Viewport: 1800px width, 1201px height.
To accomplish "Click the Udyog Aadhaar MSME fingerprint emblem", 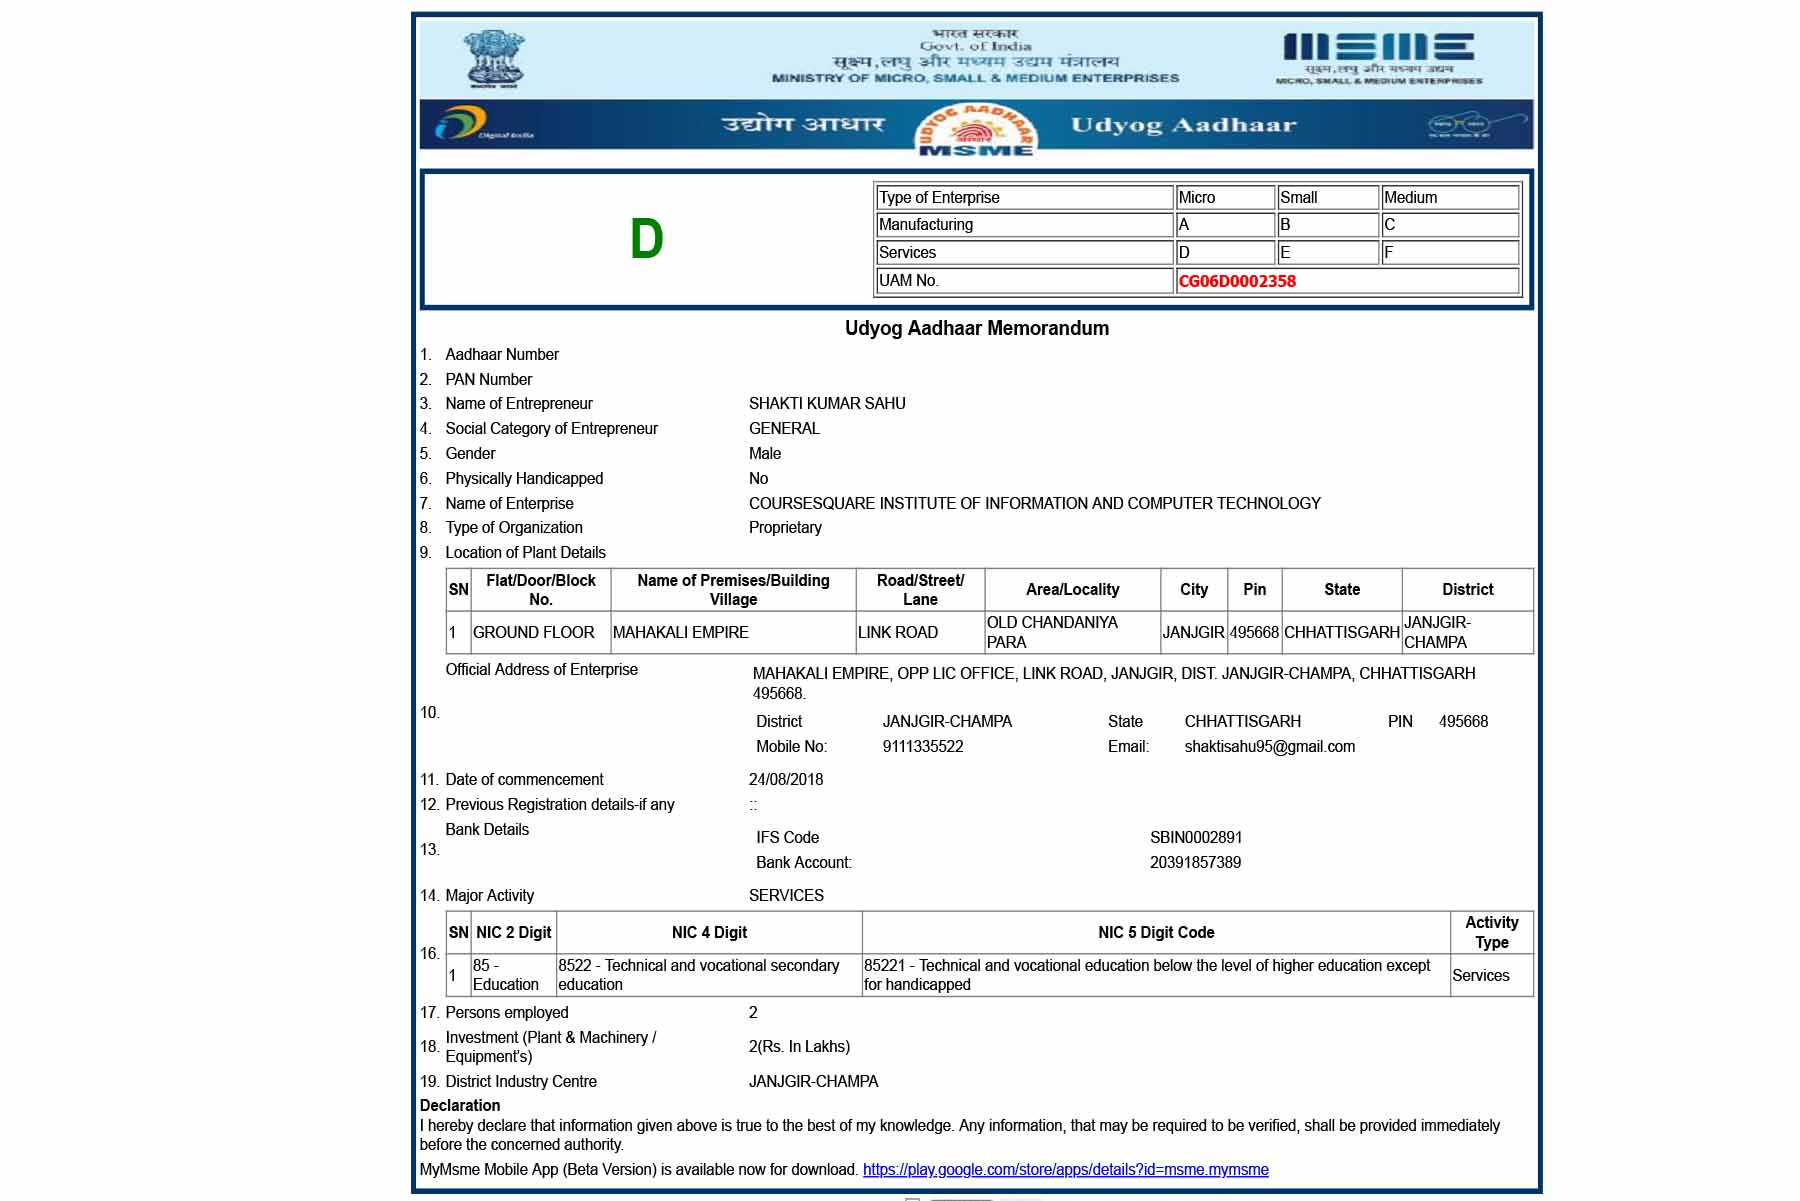I will tap(976, 130).
